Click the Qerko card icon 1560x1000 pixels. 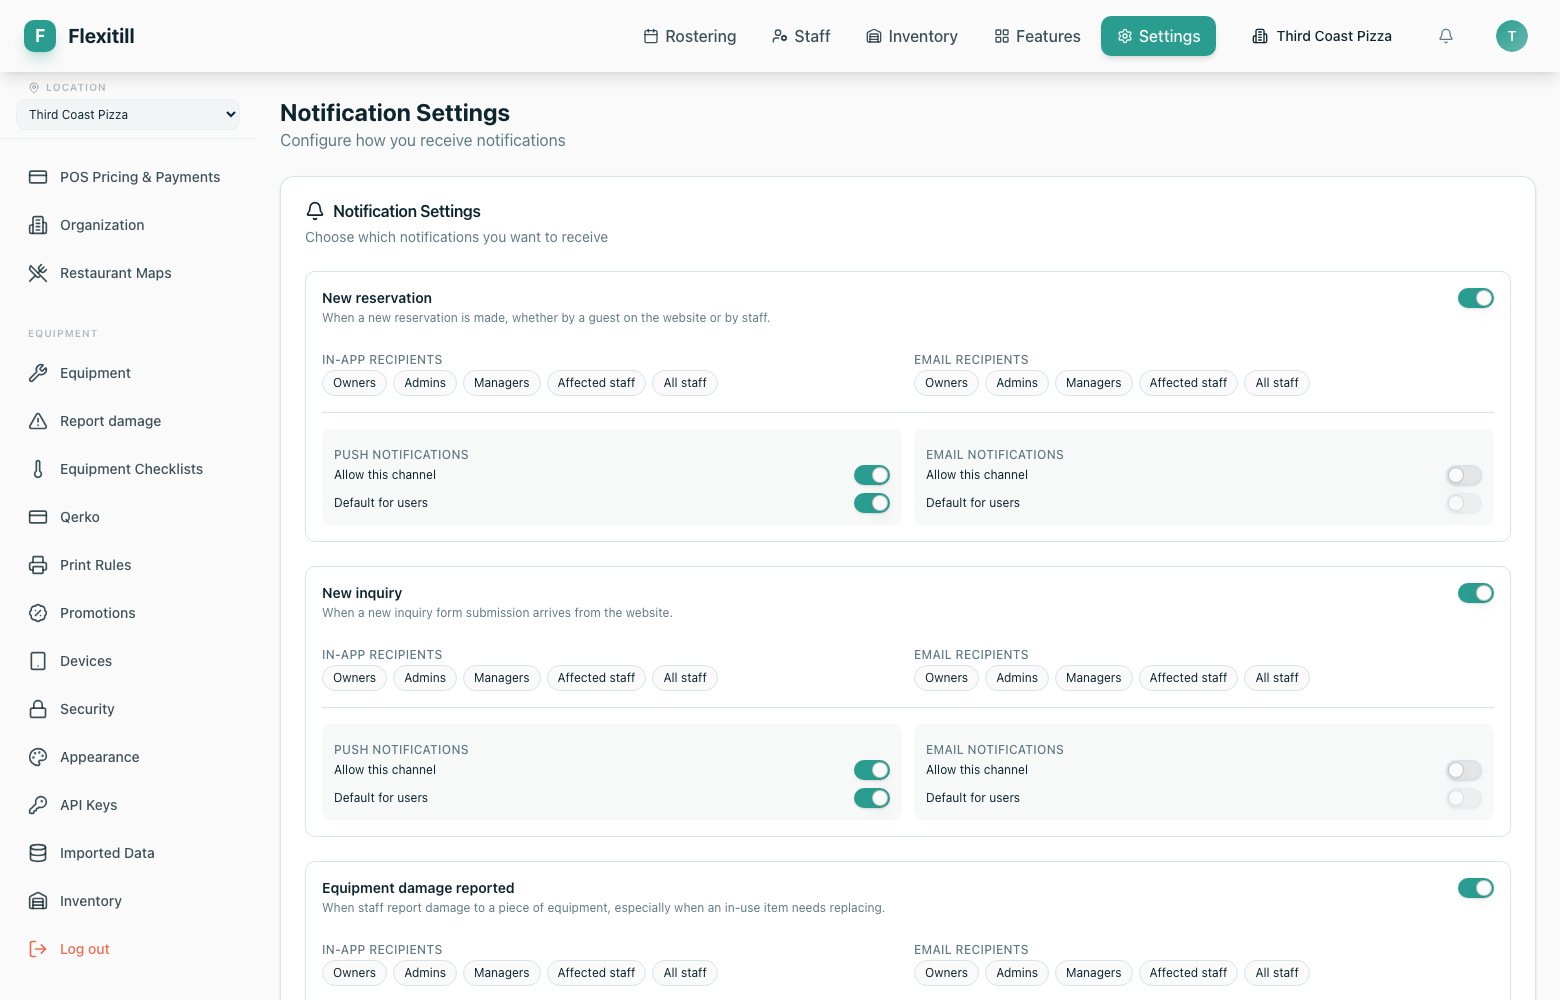[38, 517]
